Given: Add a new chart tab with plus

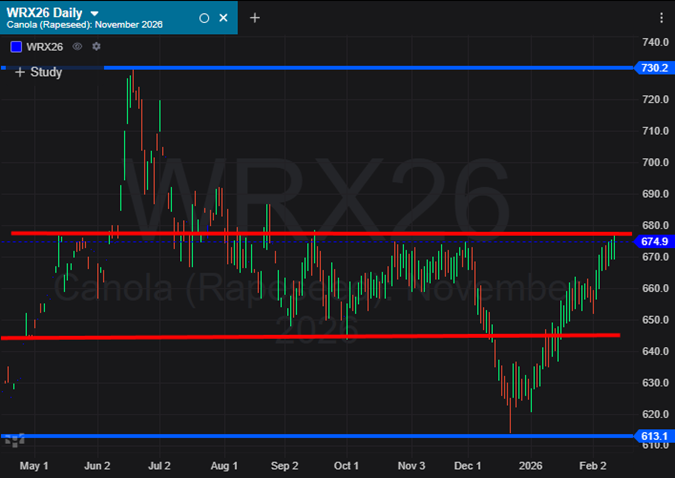Looking at the screenshot, I should click(x=255, y=18).
